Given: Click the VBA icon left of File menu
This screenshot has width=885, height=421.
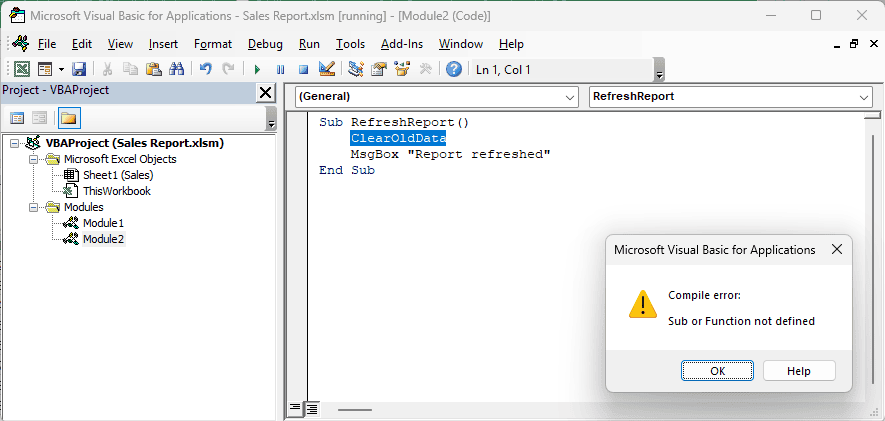Looking at the screenshot, I should pyautogui.click(x=21, y=43).
